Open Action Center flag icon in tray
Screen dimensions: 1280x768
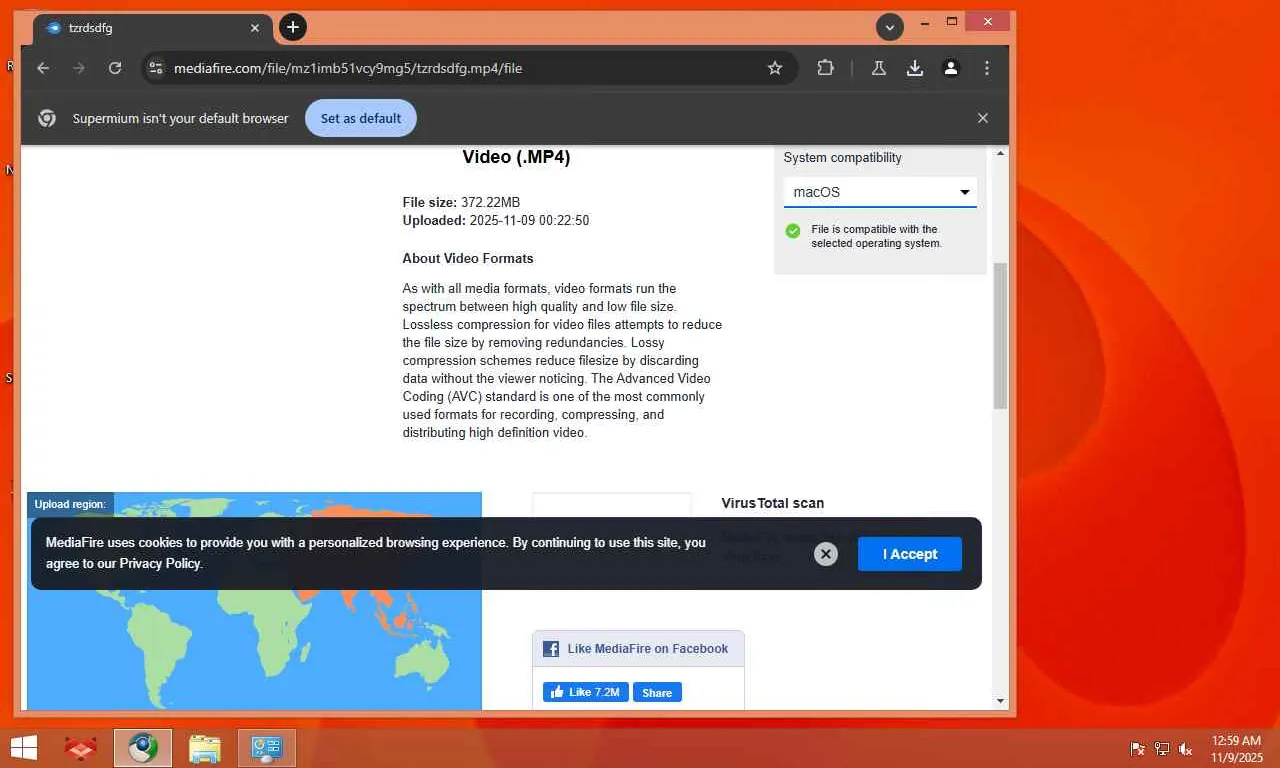pyautogui.click(x=1138, y=748)
